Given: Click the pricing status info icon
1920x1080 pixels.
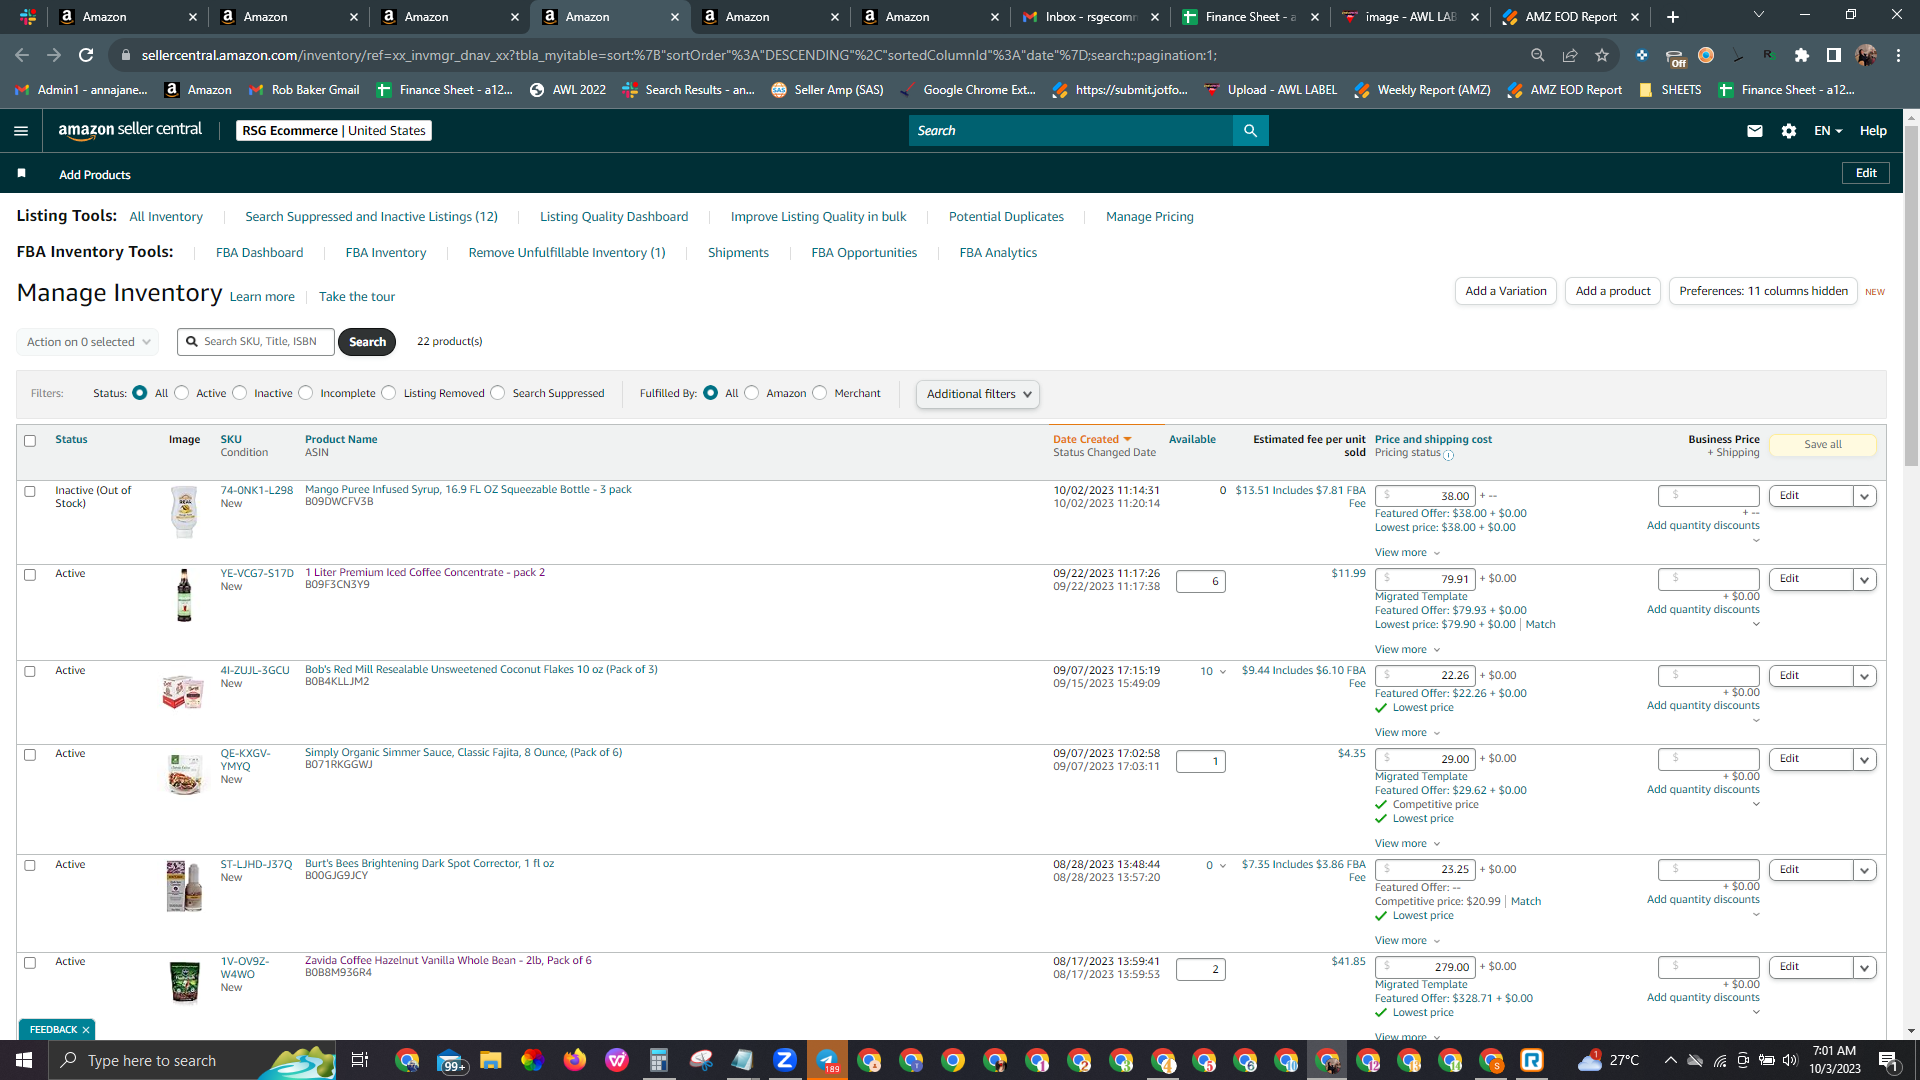Looking at the screenshot, I should tap(1448, 455).
